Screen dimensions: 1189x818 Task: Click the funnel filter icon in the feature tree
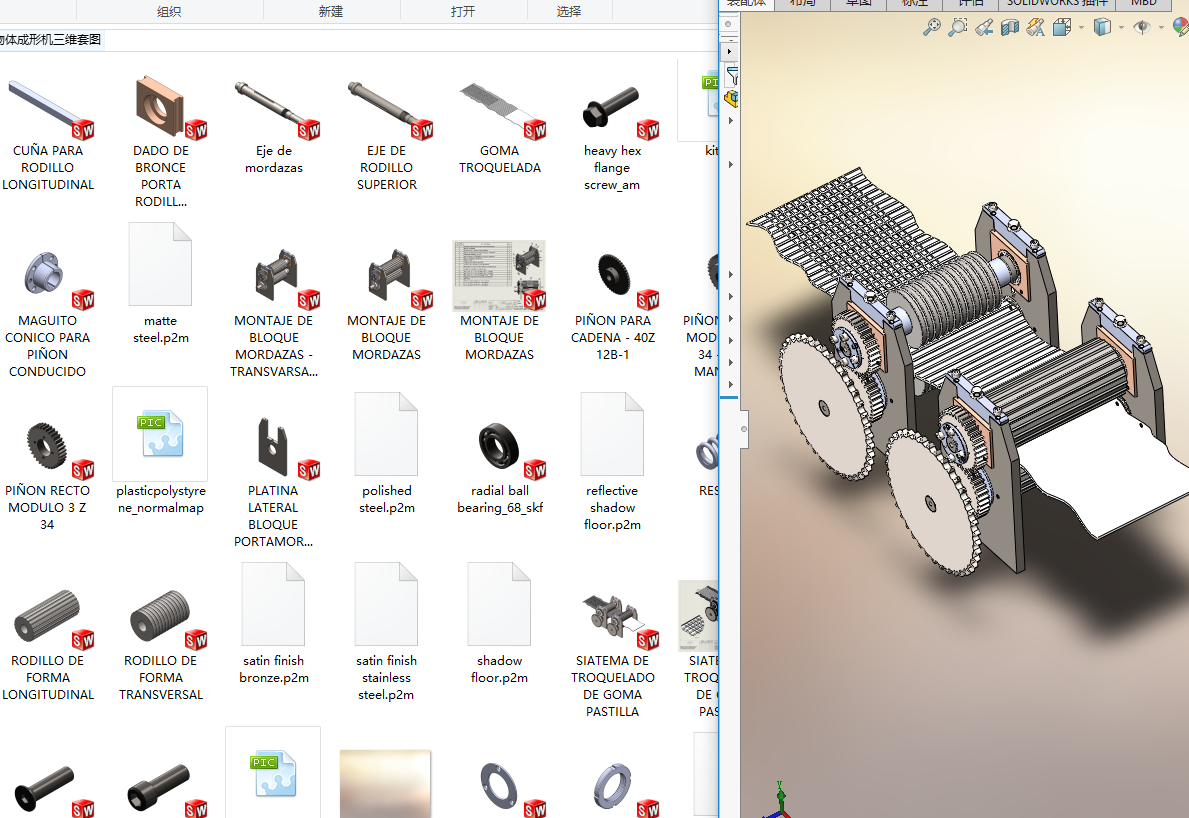click(732, 75)
